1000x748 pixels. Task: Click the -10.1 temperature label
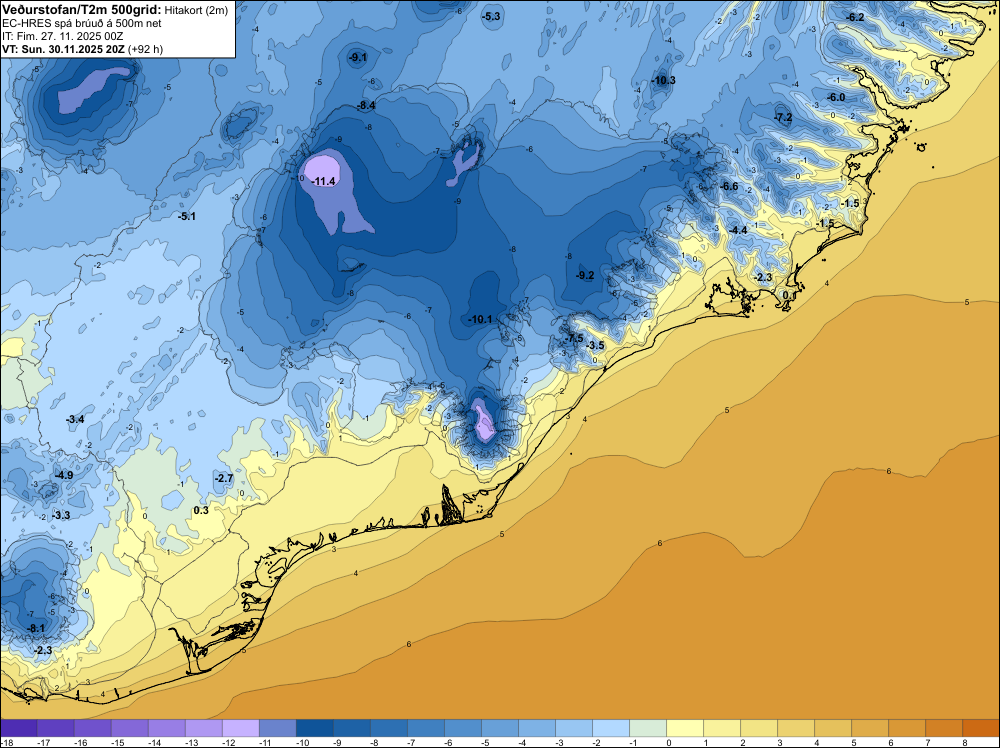(x=480, y=319)
